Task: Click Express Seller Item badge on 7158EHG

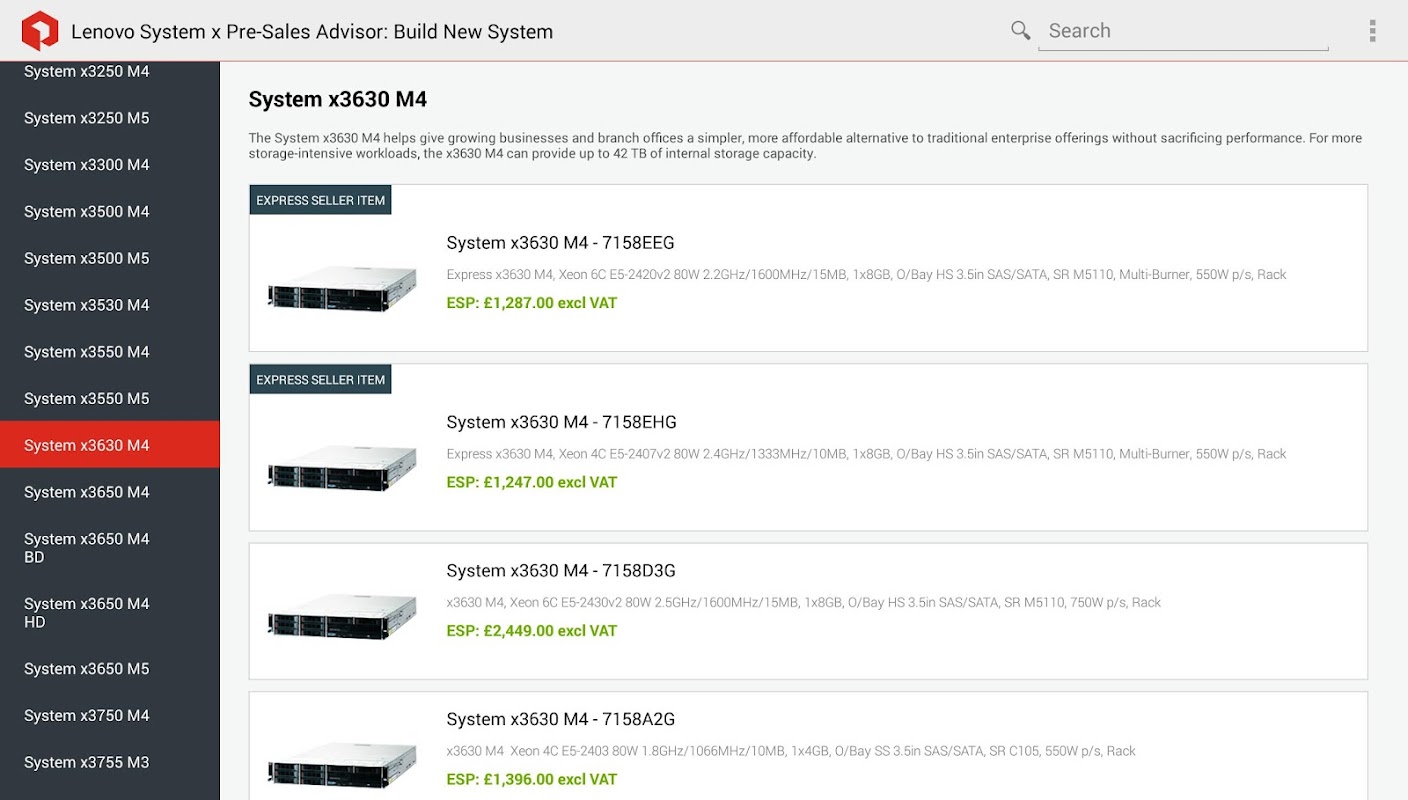Action: tap(320, 380)
